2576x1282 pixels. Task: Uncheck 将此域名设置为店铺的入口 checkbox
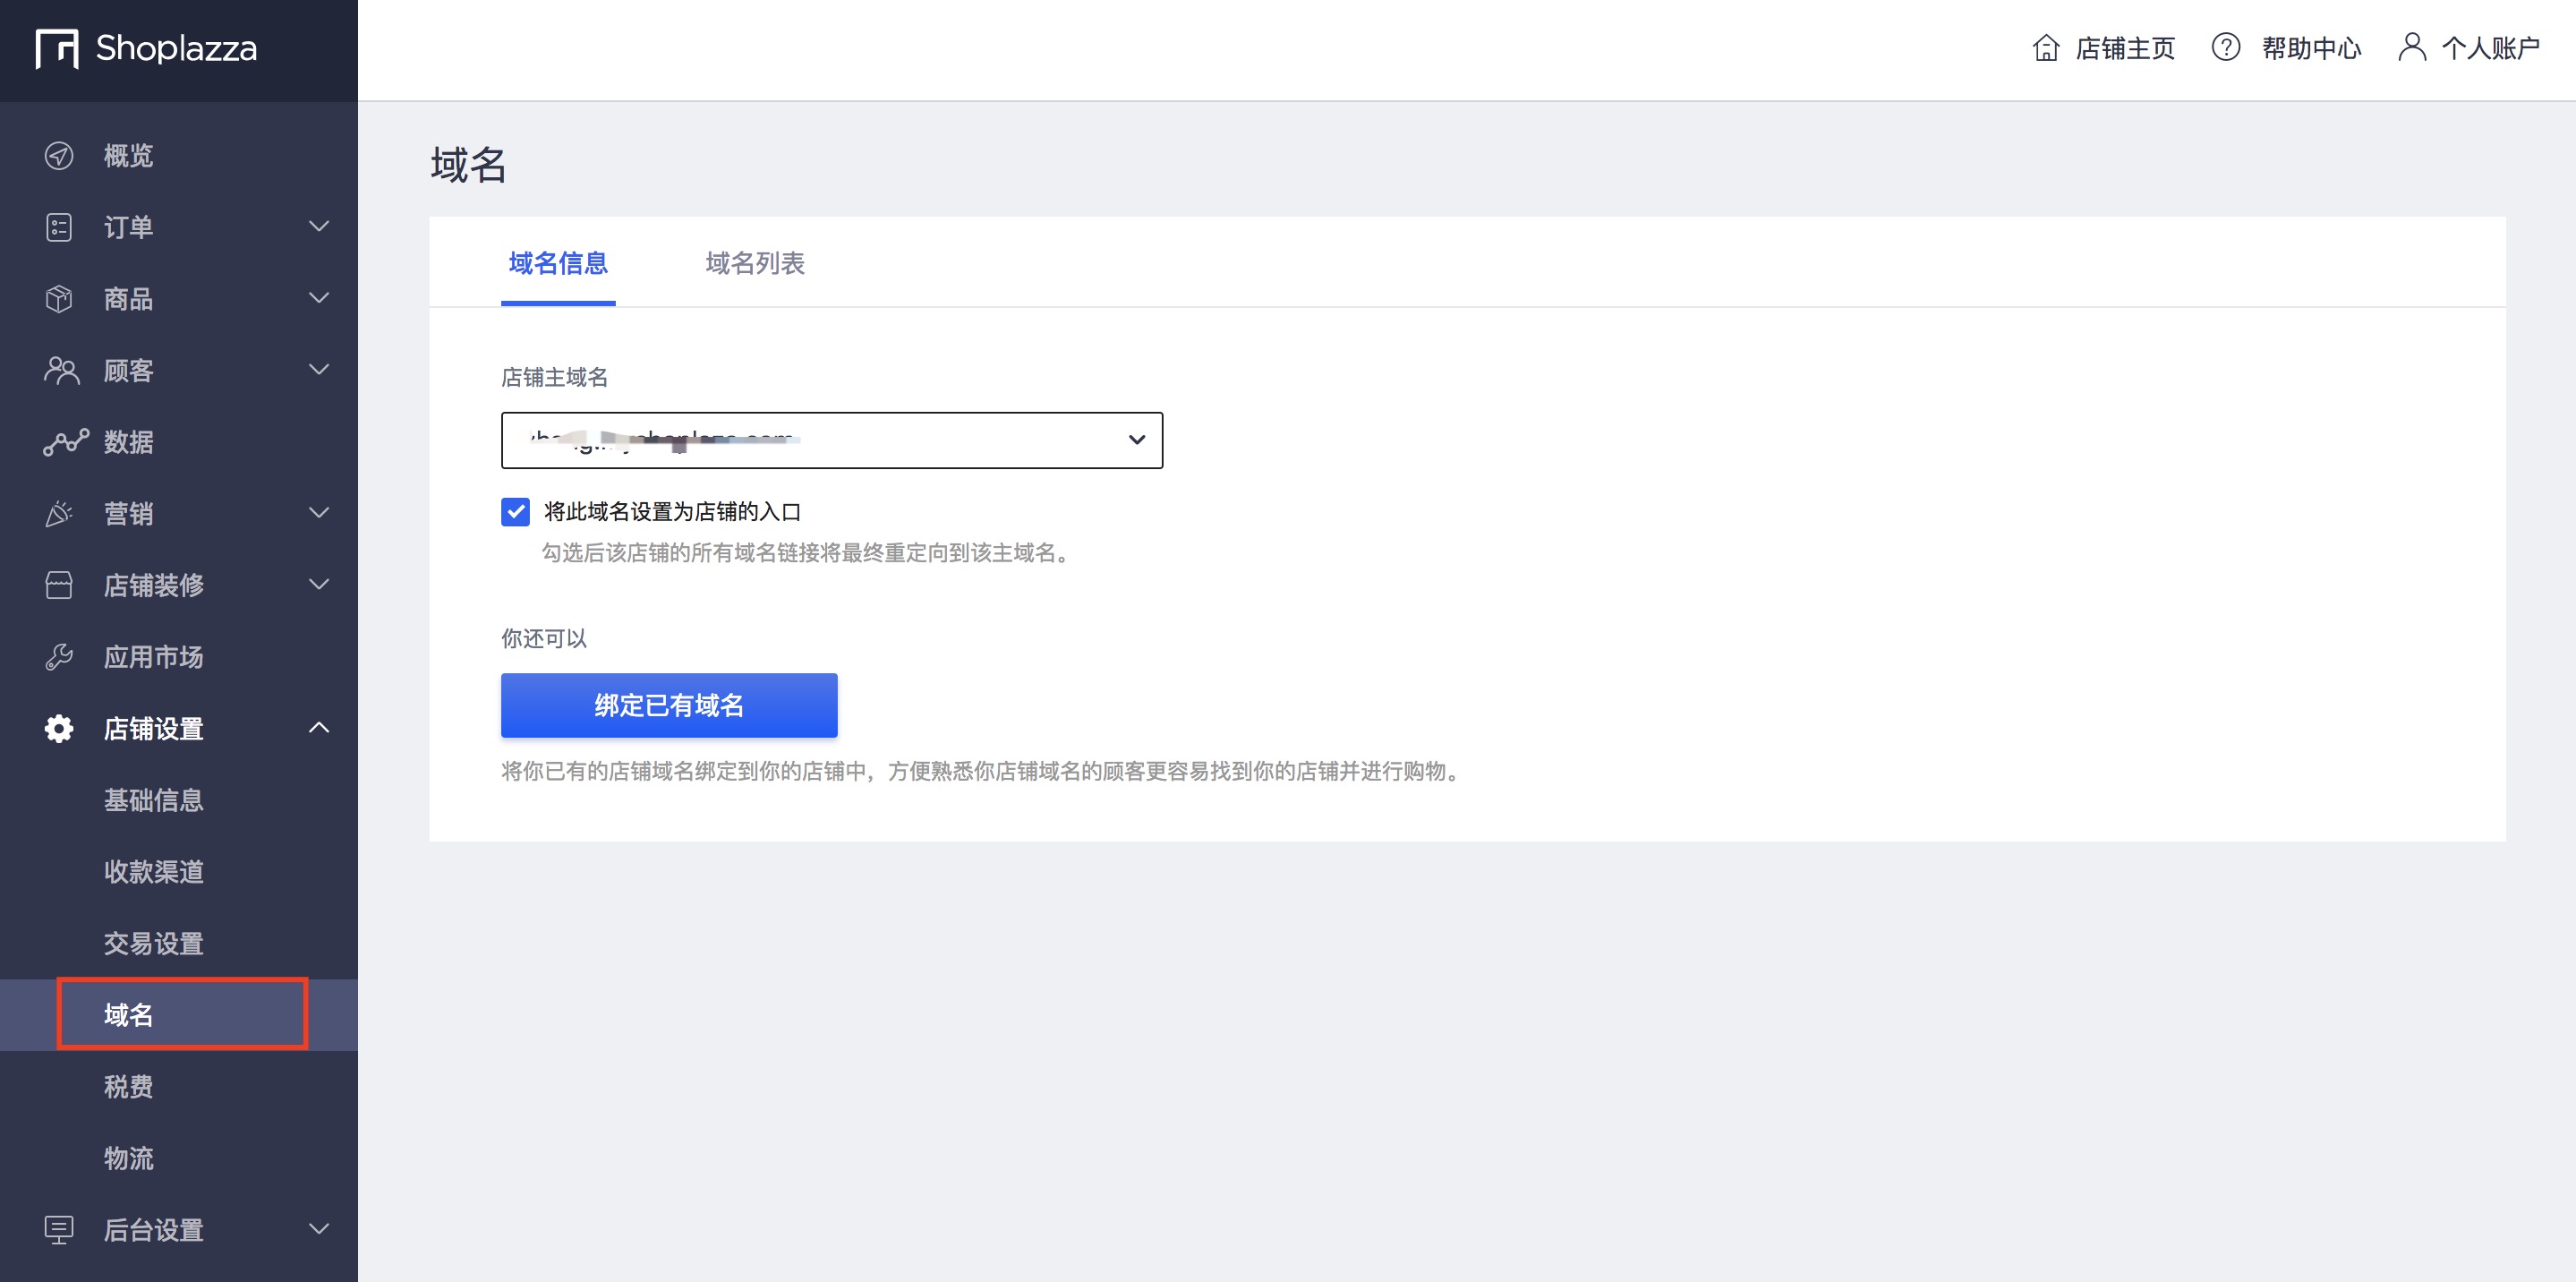tap(515, 512)
